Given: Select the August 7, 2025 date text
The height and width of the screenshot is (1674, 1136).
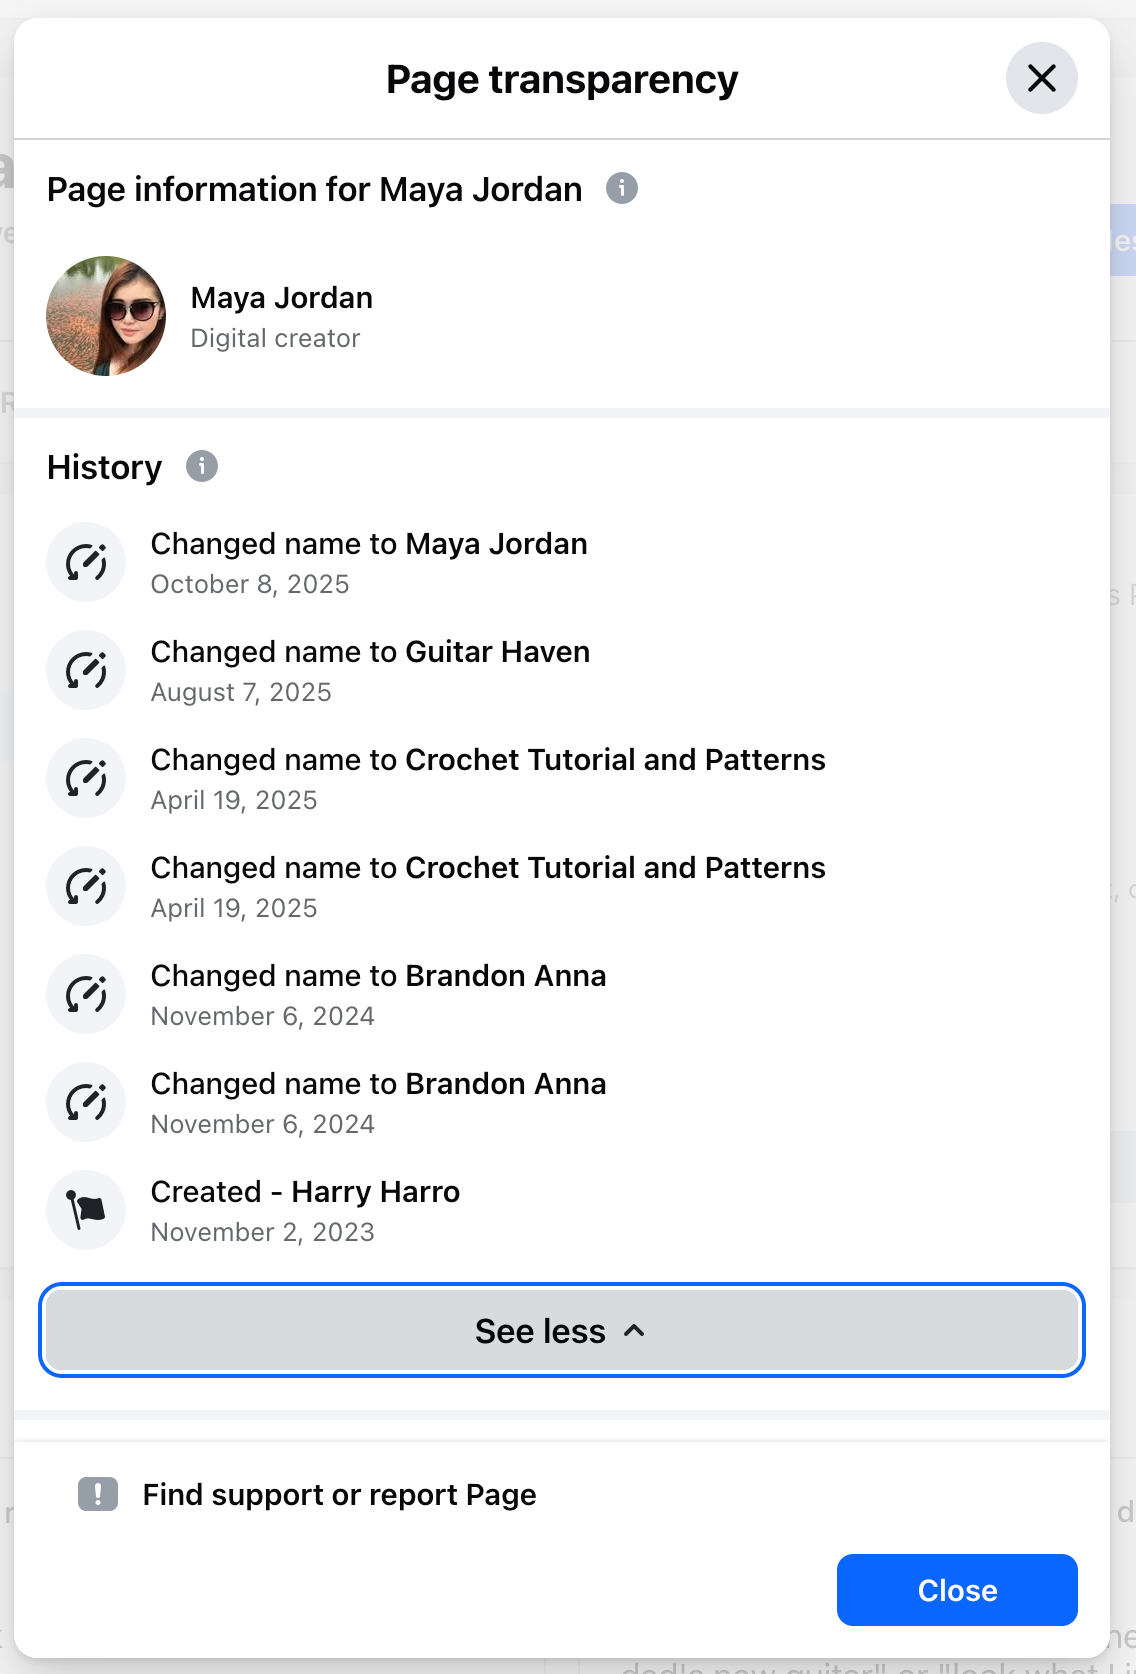Looking at the screenshot, I should 241,691.
